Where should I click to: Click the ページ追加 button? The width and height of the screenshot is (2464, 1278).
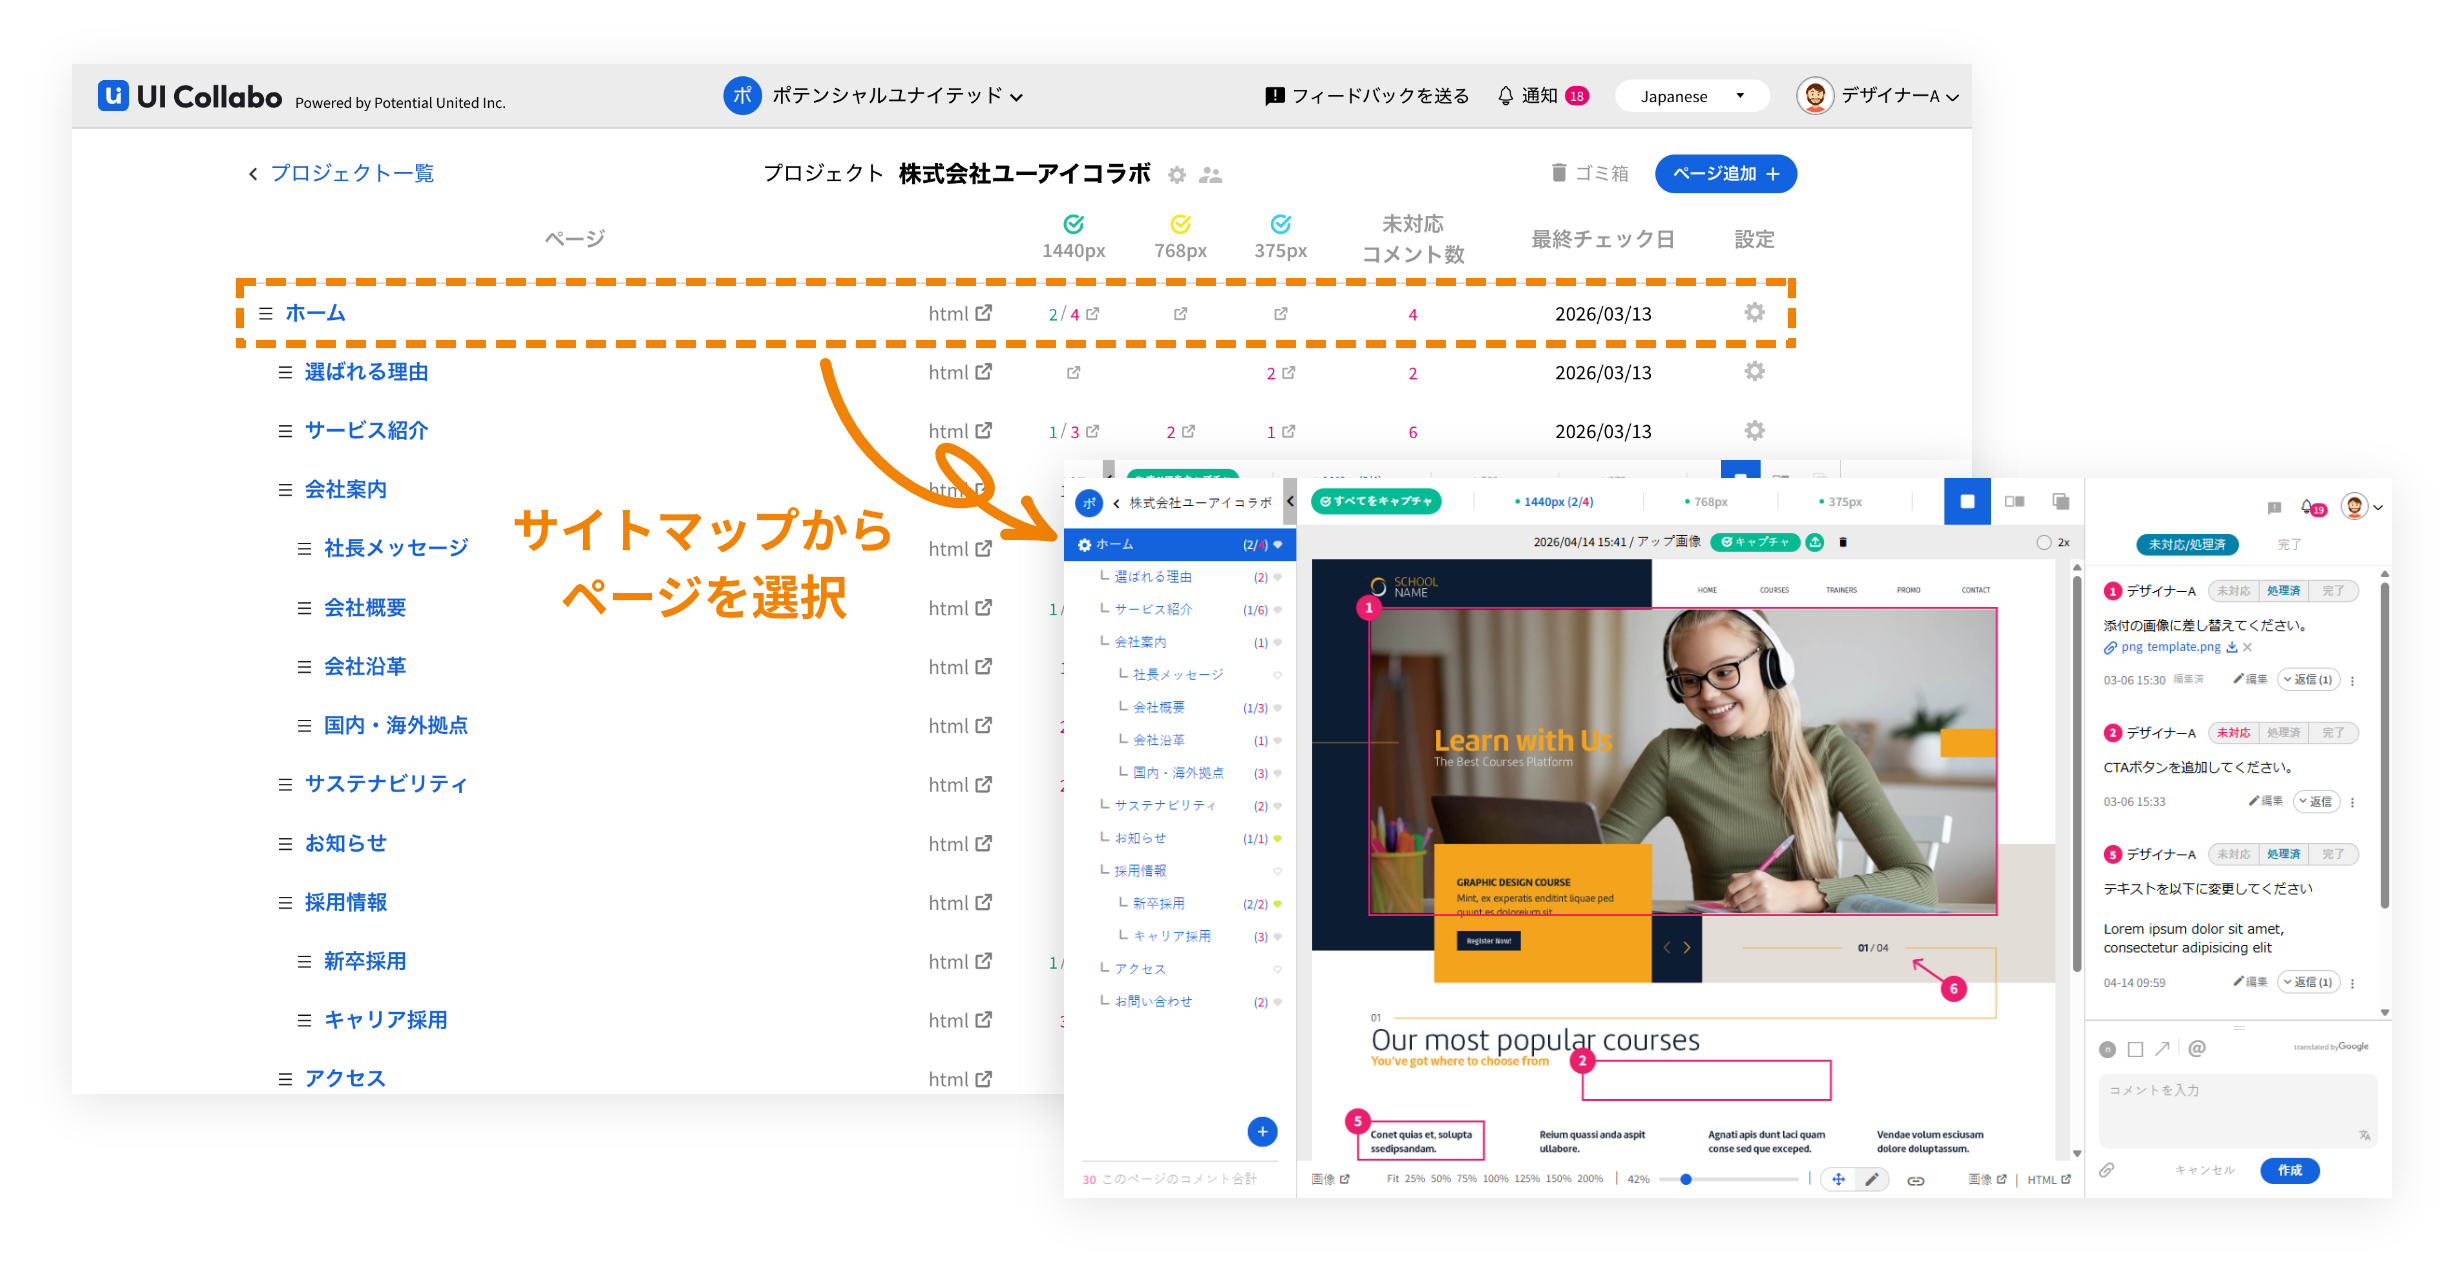coord(1726,173)
